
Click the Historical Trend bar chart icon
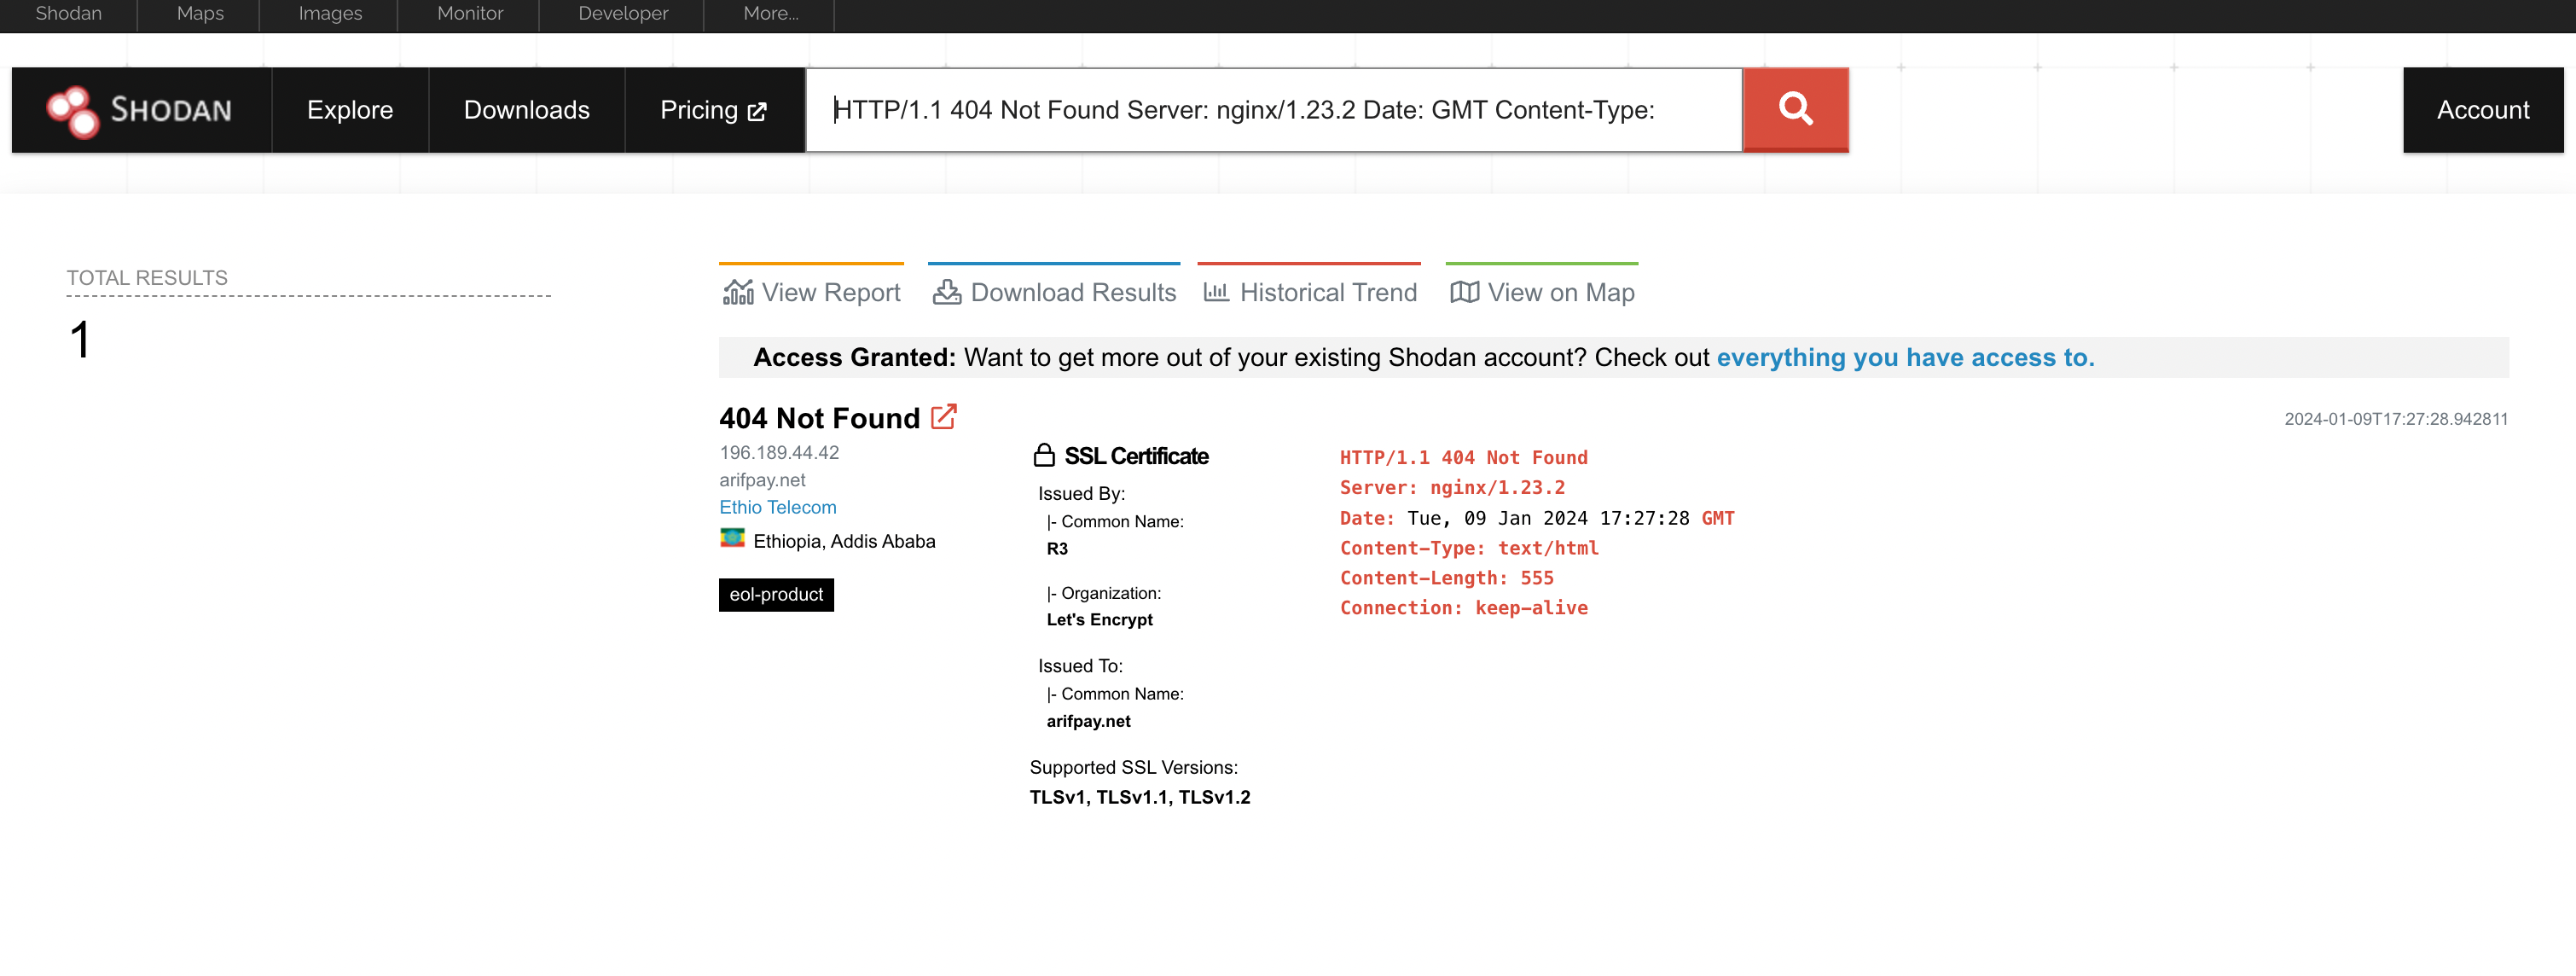(1216, 292)
